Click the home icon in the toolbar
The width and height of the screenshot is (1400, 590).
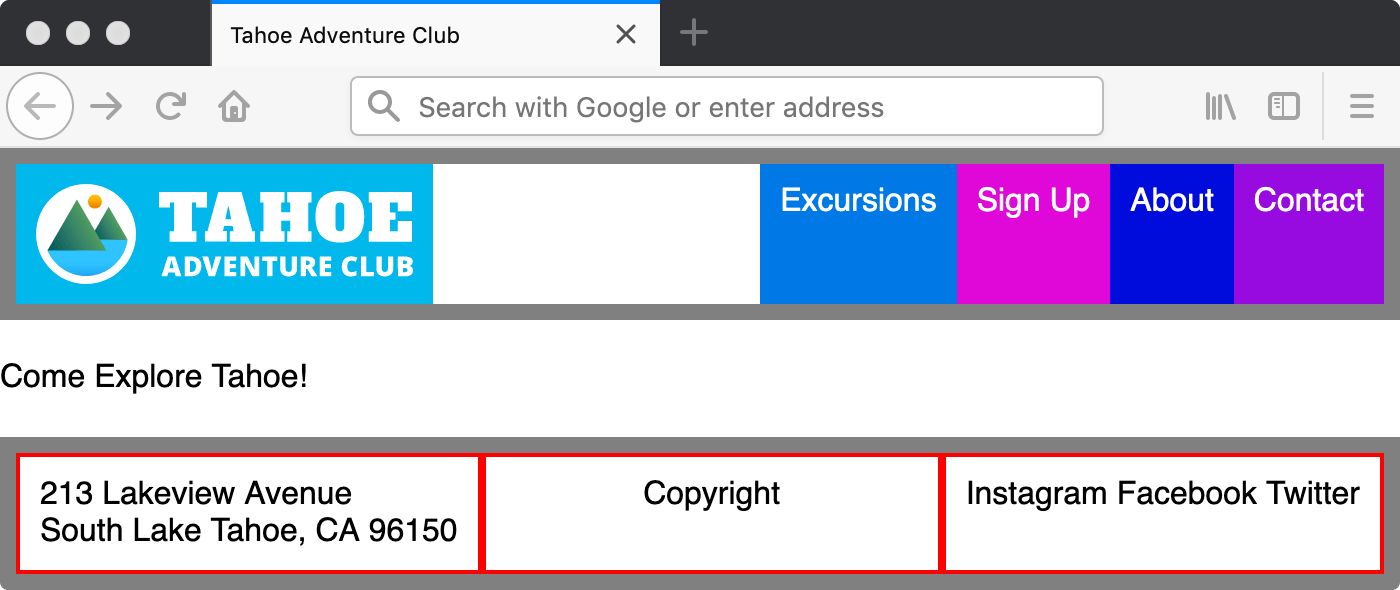coord(233,106)
